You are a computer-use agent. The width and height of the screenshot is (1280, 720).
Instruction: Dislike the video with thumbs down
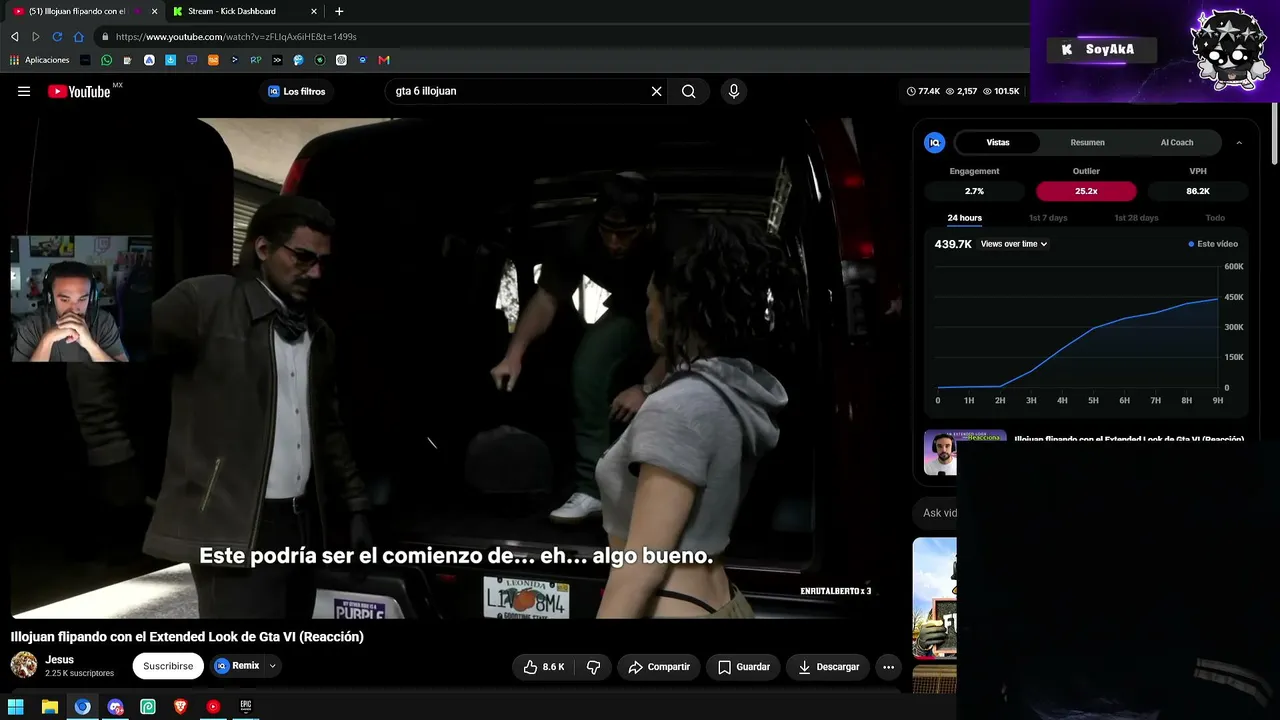click(x=593, y=667)
